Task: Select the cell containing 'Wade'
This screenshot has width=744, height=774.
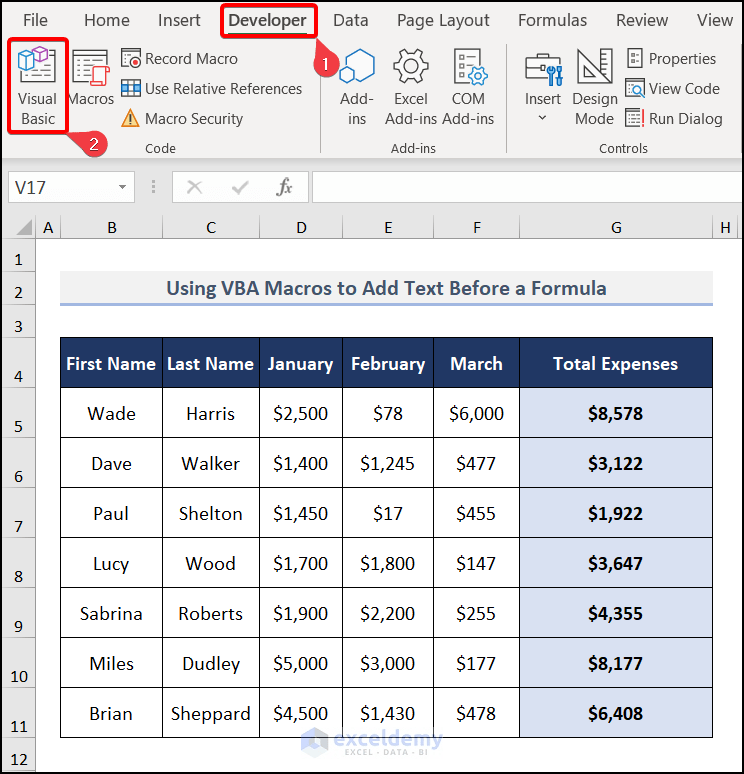Action: pos(112,413)
